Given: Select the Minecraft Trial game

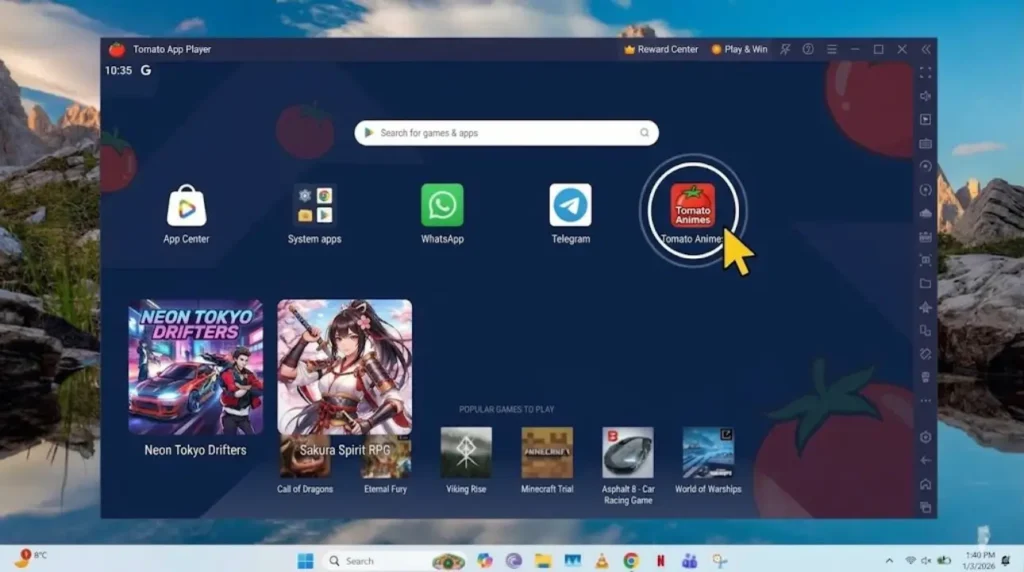Looking at the screenshot, I should [x=547, y=453].
